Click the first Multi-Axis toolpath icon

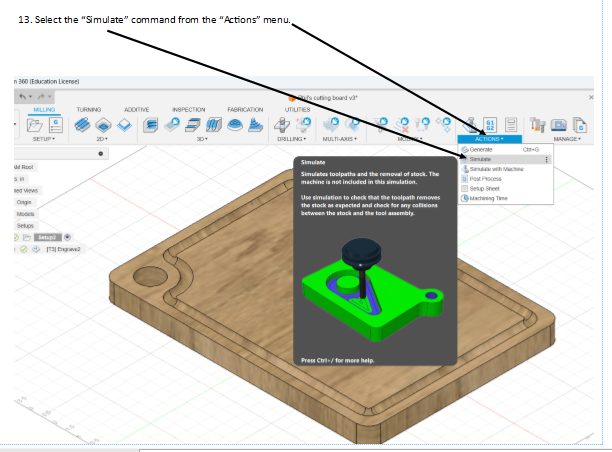(331, 125)
